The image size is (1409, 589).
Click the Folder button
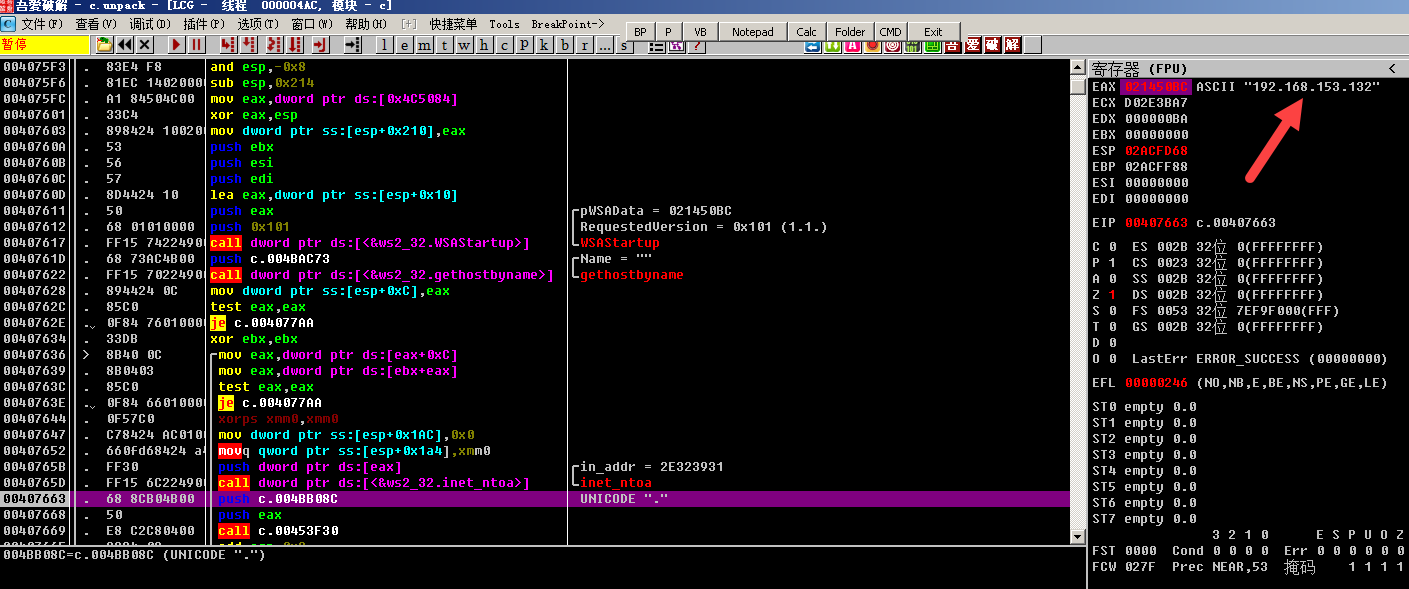tap(850, 32)
